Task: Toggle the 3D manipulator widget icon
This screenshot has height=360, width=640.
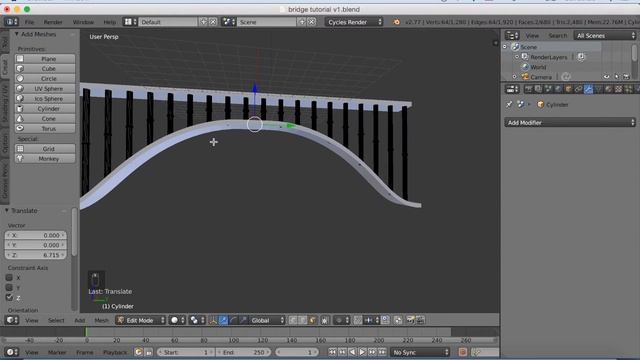Action: pos(213,320)
